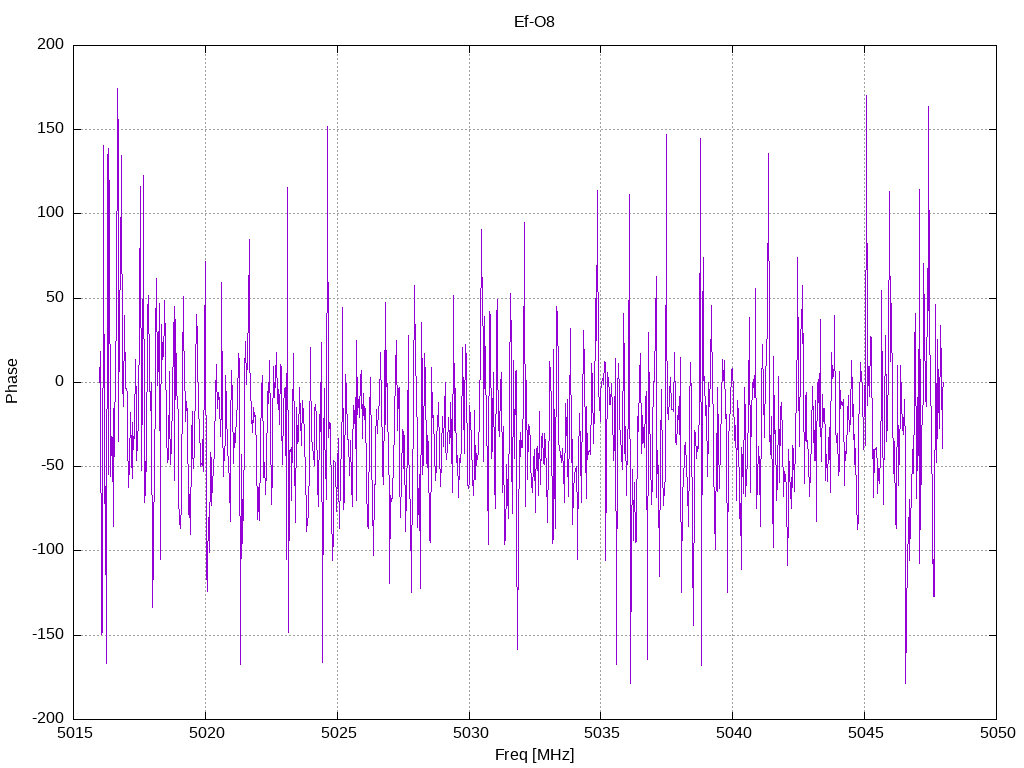Click the x-axis tick label 5035
This screenshot has width=1024, height=768.
coord(601,733)
